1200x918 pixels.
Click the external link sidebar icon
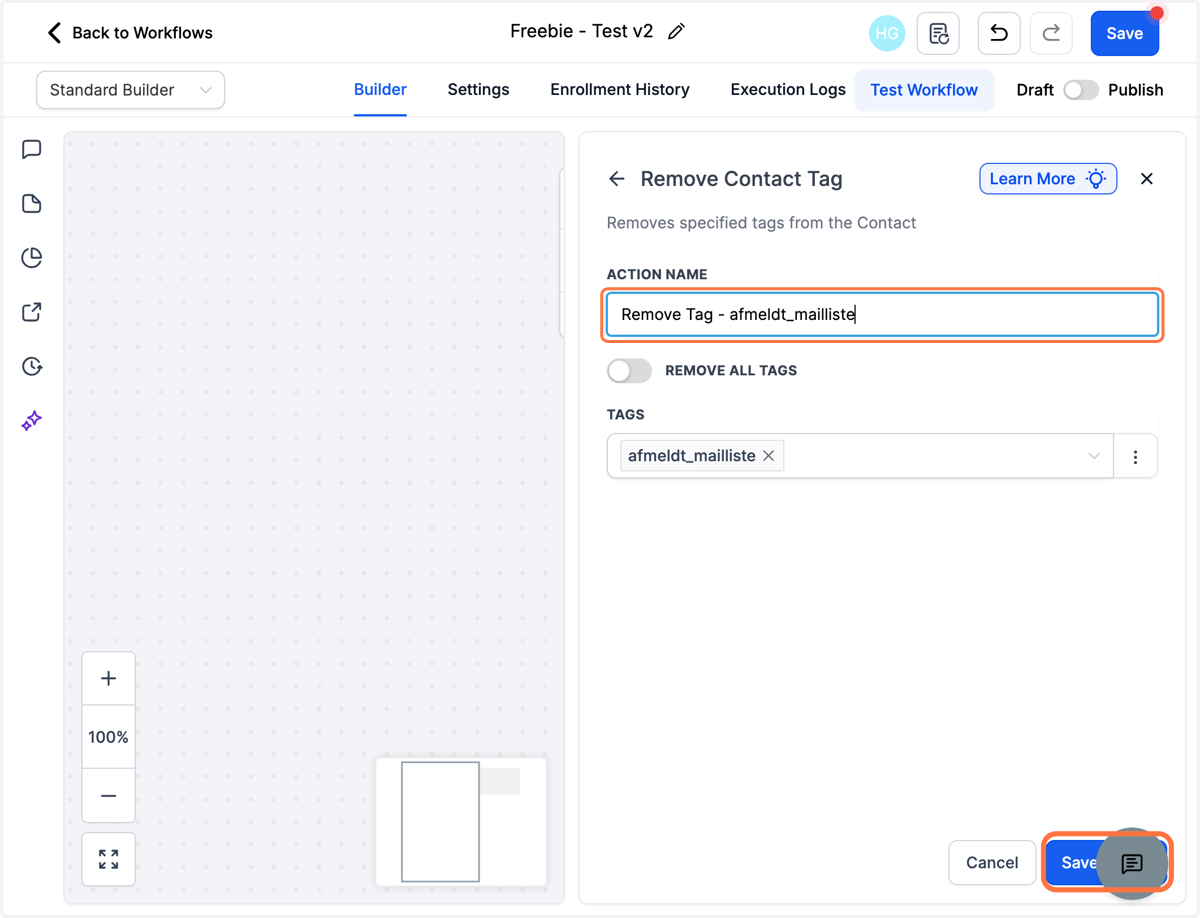[x=32, y=312]
